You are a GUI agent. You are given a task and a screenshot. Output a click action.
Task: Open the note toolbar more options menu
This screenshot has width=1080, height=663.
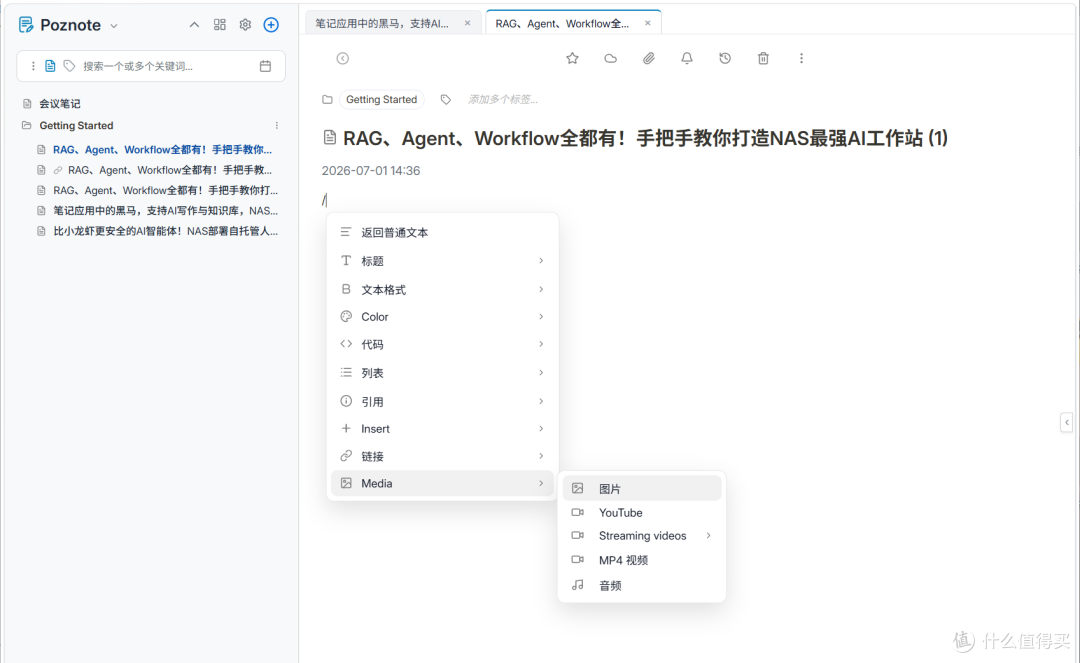(x=801, y=59)
